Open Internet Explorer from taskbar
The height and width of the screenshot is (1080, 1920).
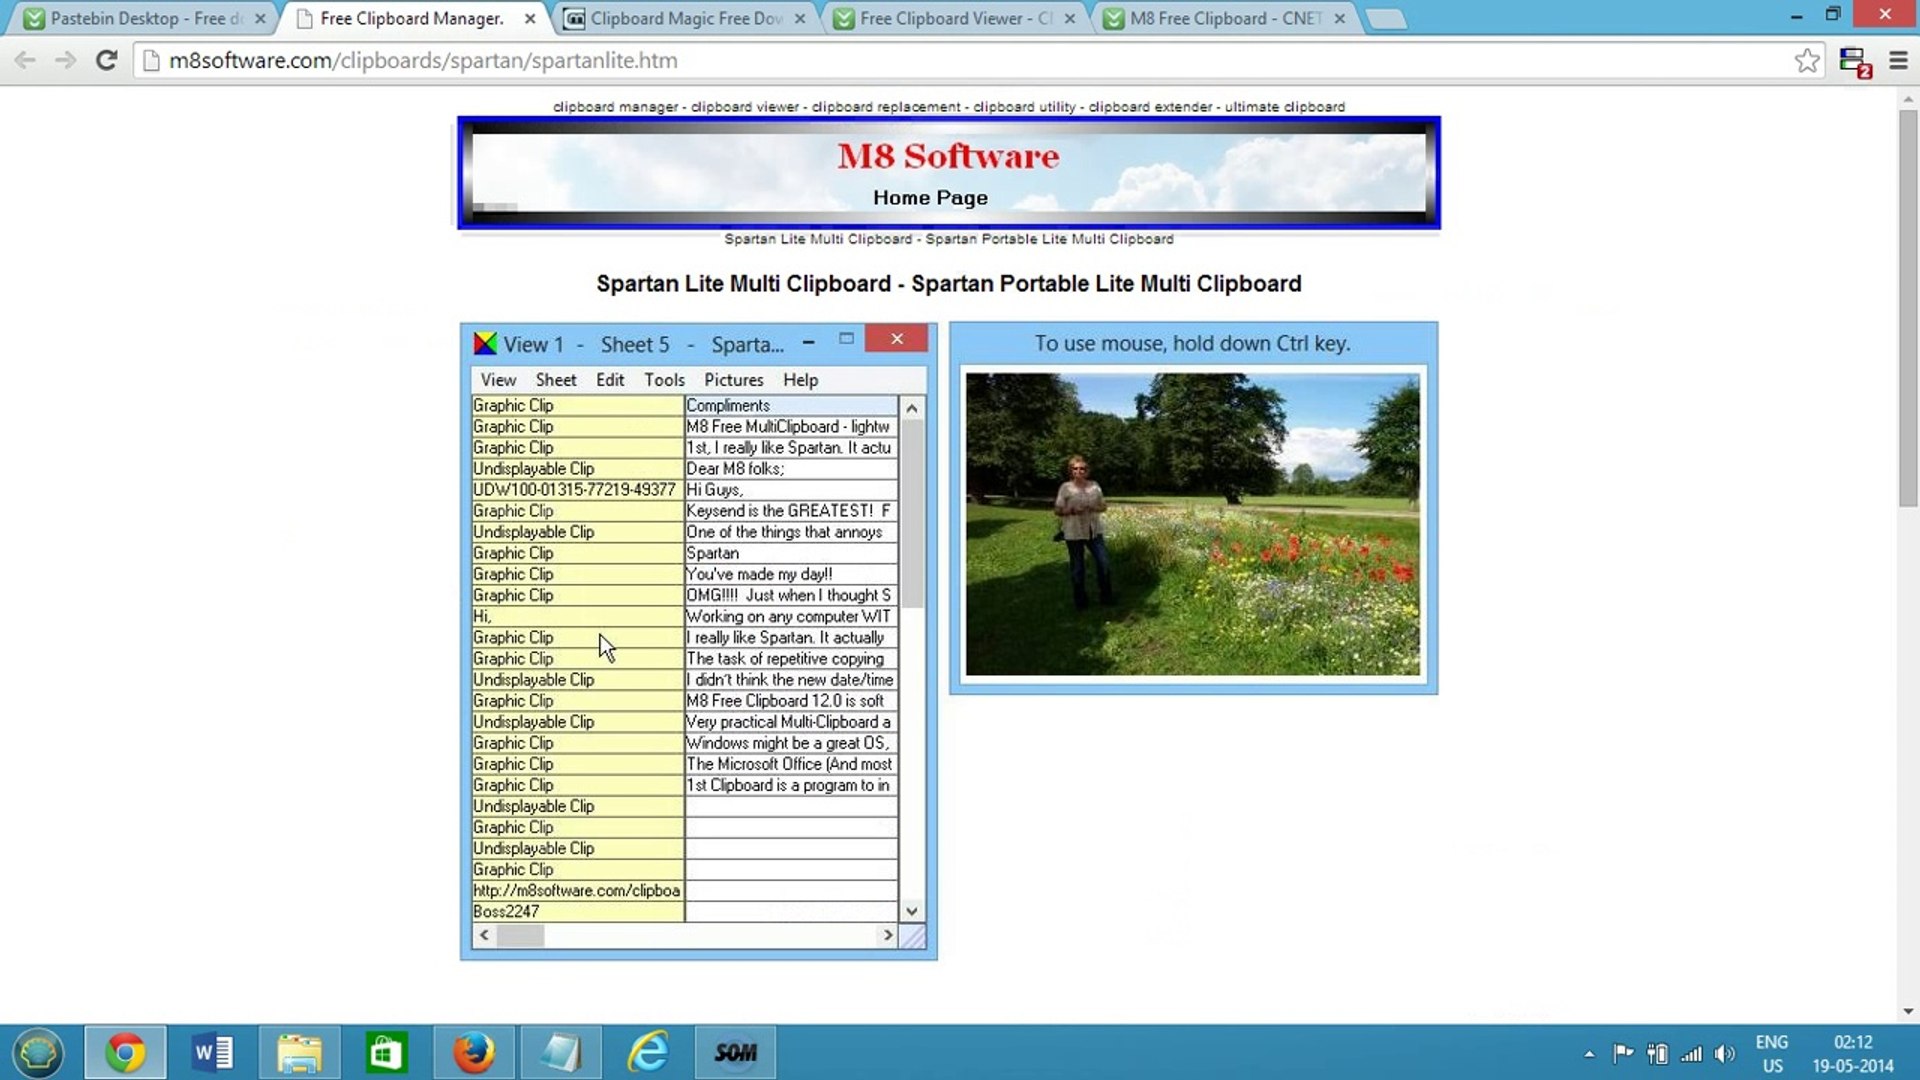(x=648, y=1052)
